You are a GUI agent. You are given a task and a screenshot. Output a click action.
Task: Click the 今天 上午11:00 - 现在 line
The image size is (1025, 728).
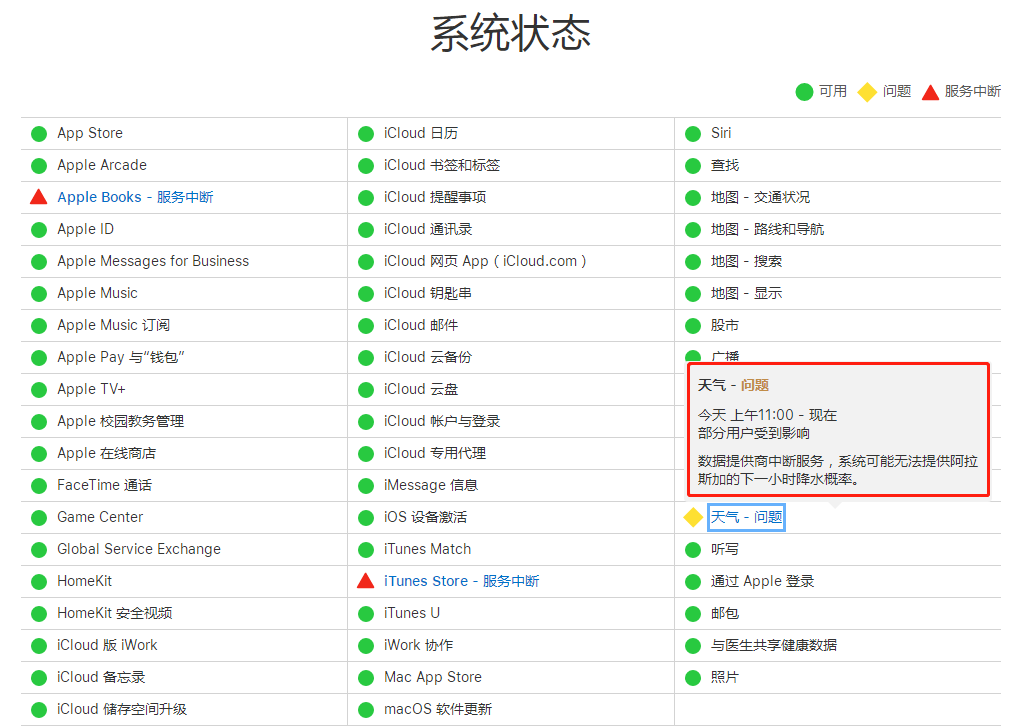tap(767, 415)
